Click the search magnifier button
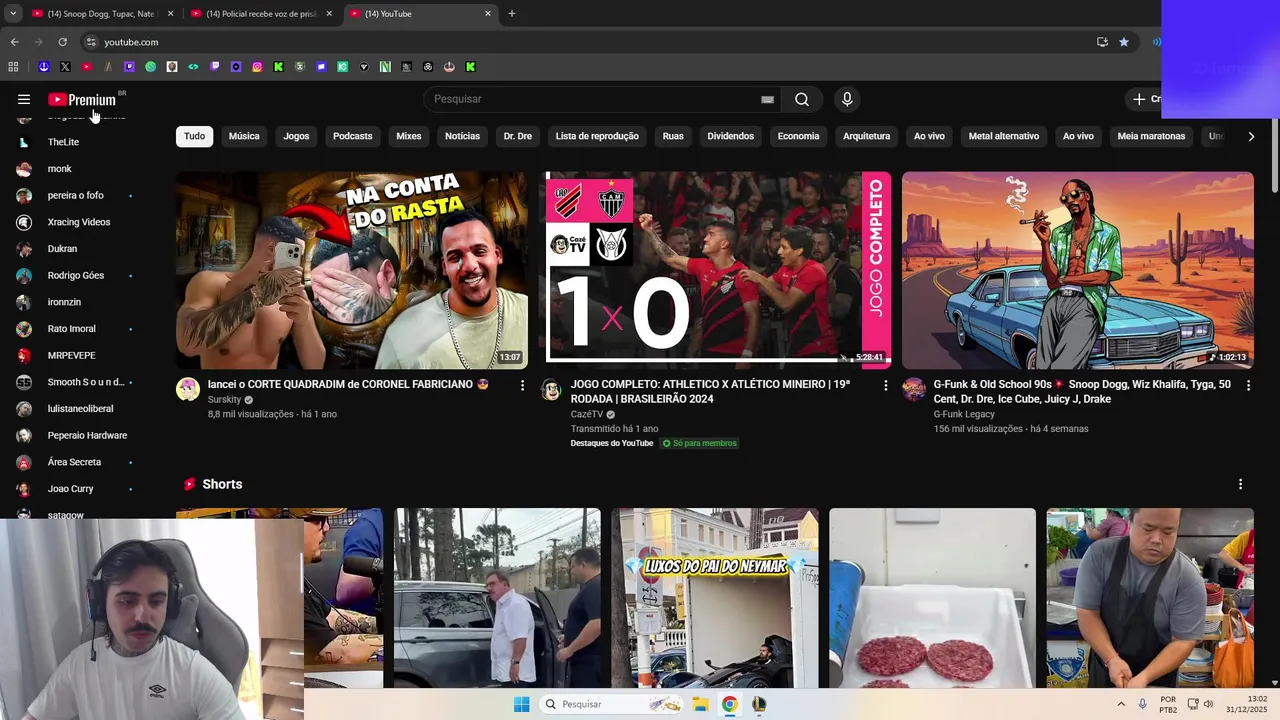This screenshot has height=720, width=1280. click(802, 99)
